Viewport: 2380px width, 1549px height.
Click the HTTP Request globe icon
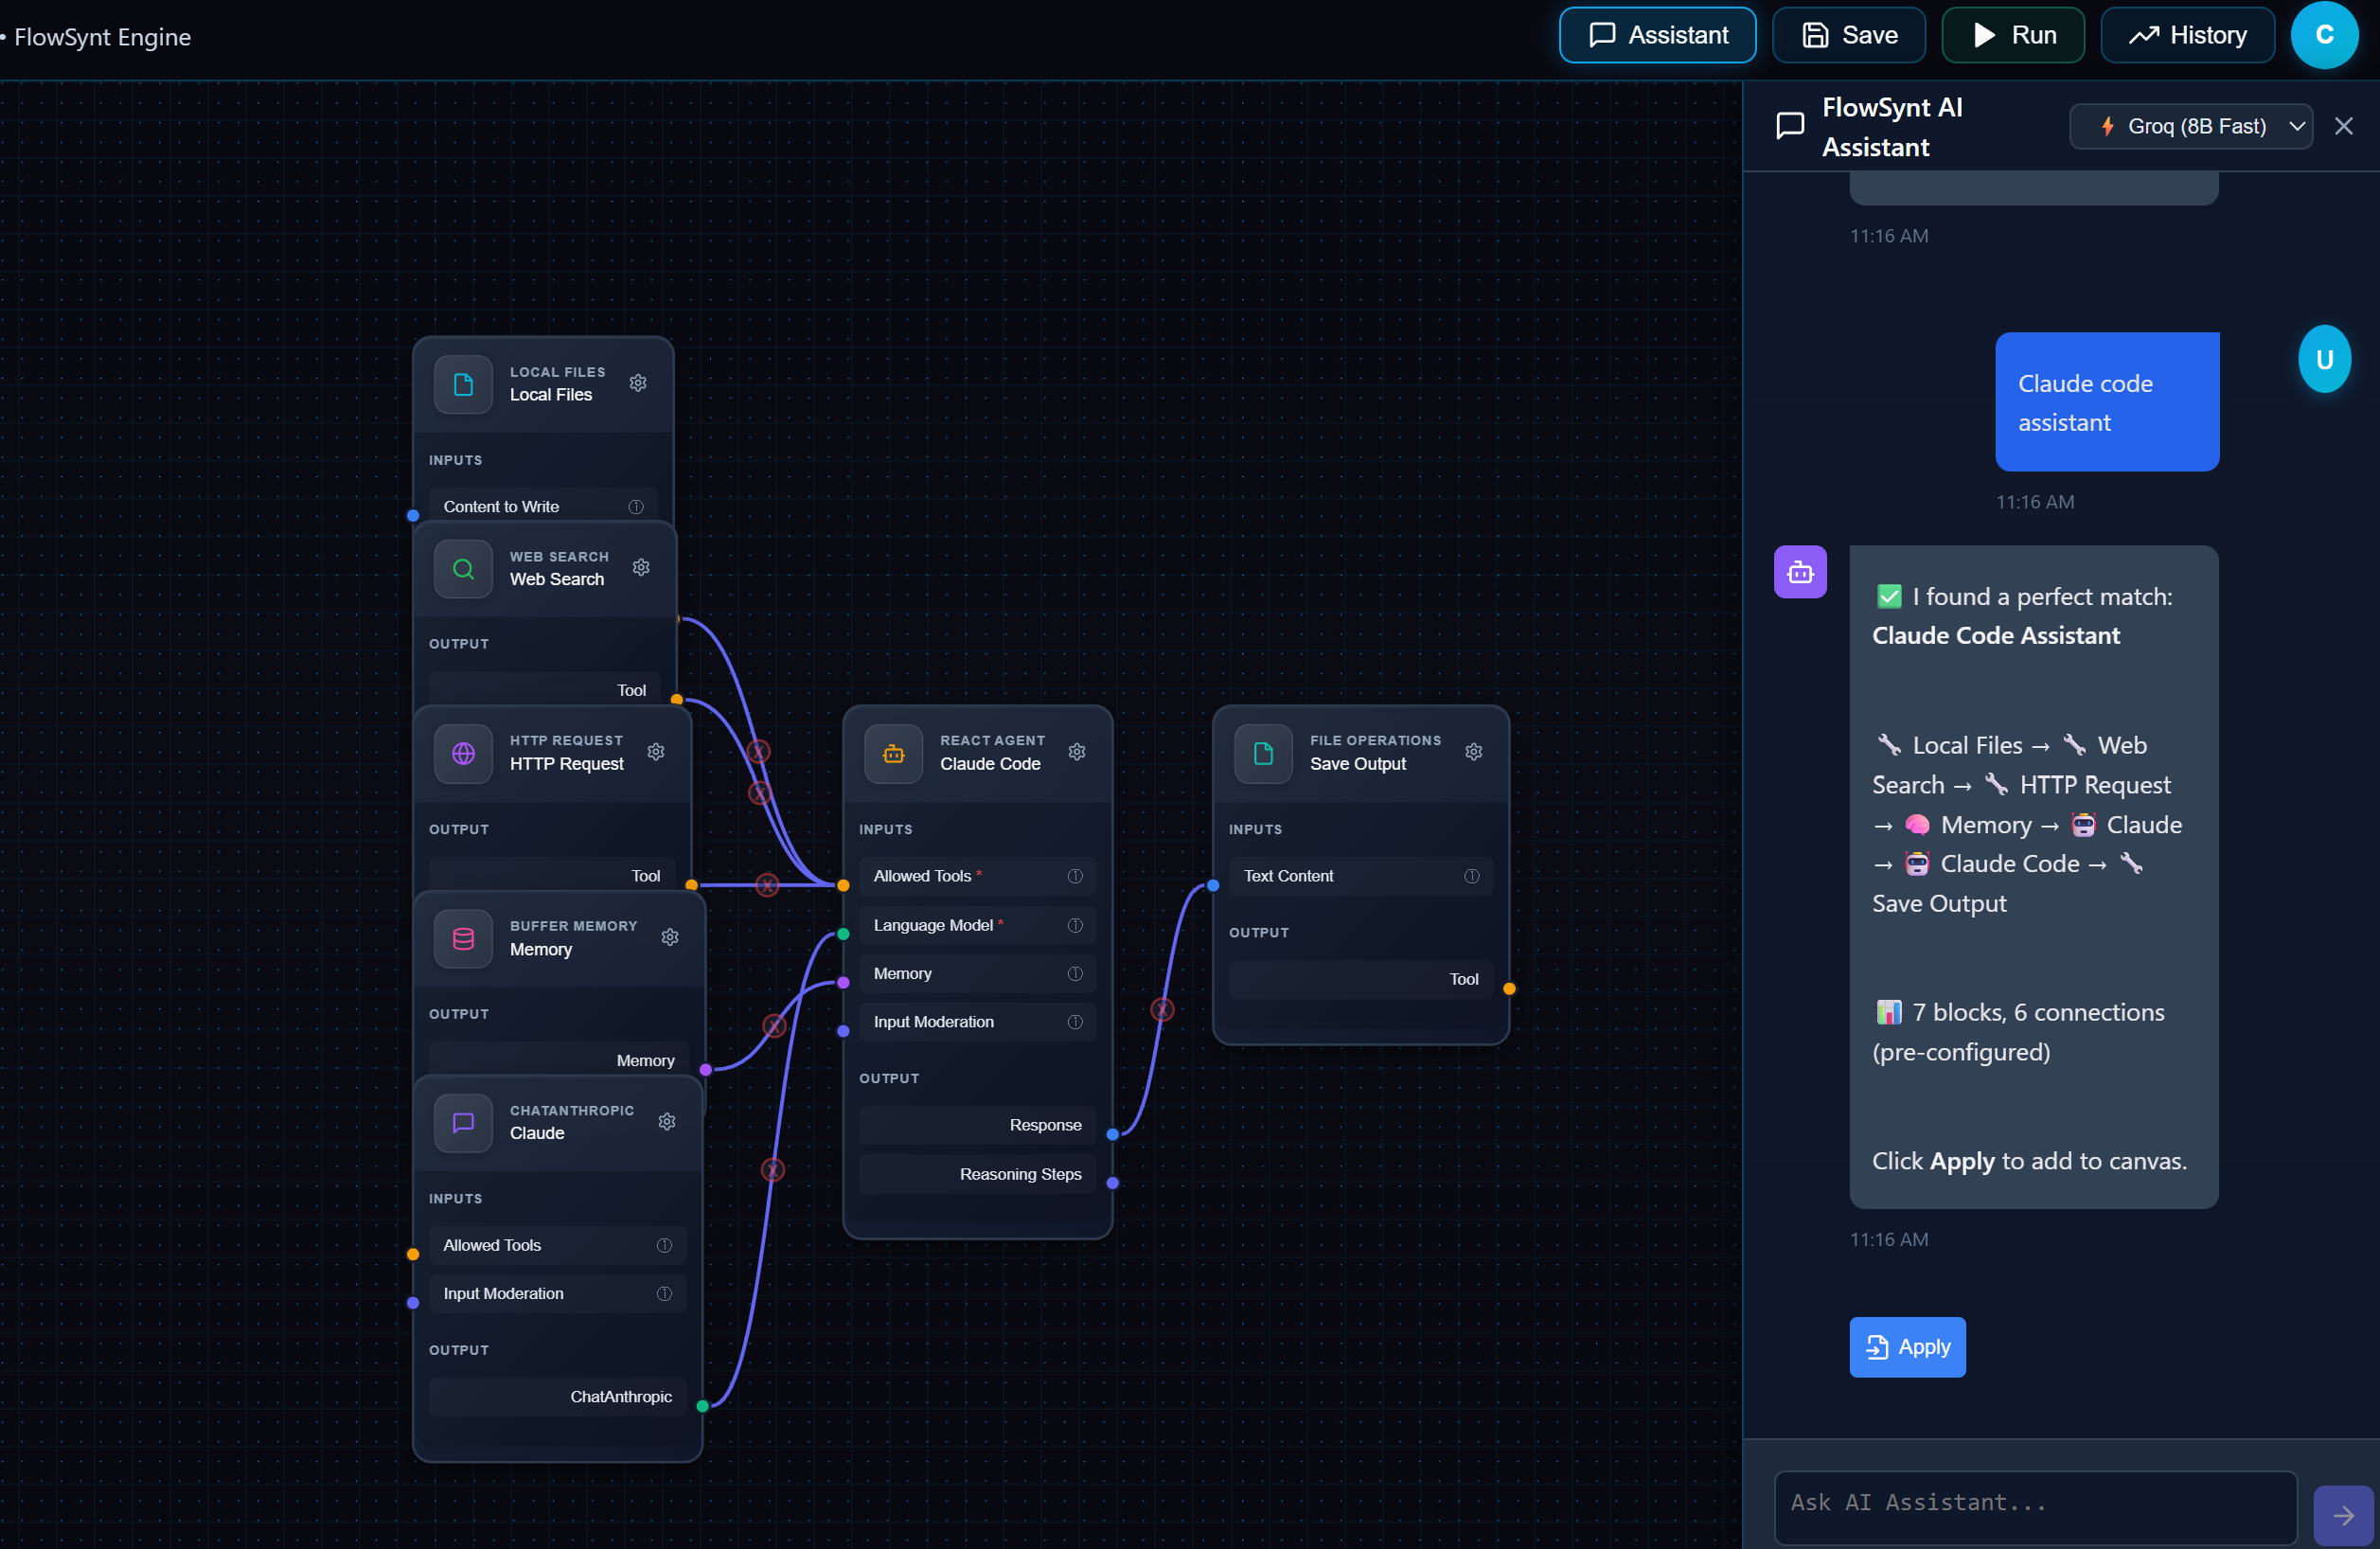click(462, 753)
